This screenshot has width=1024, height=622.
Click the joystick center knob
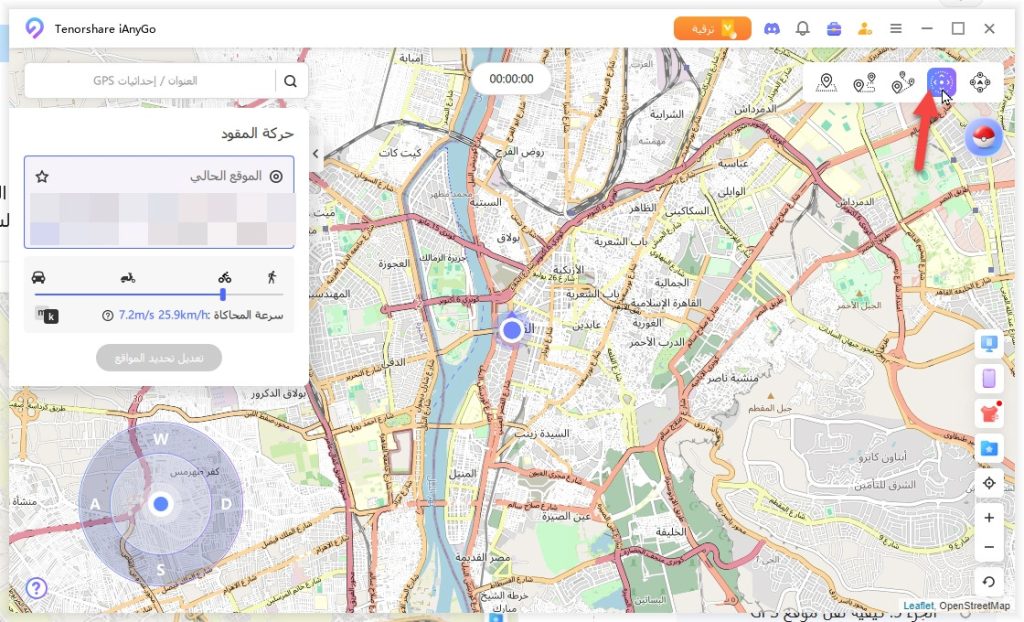[161, 504]
